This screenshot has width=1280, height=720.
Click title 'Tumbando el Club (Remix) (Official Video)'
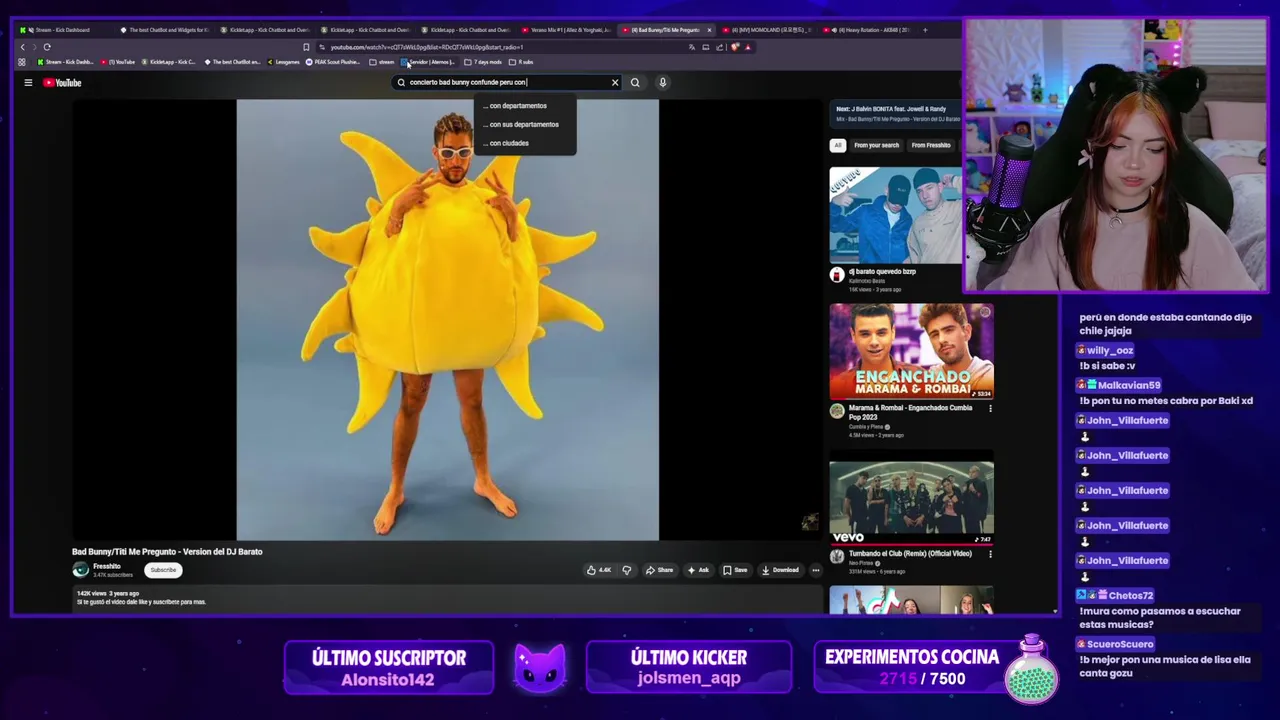point(910,553)
